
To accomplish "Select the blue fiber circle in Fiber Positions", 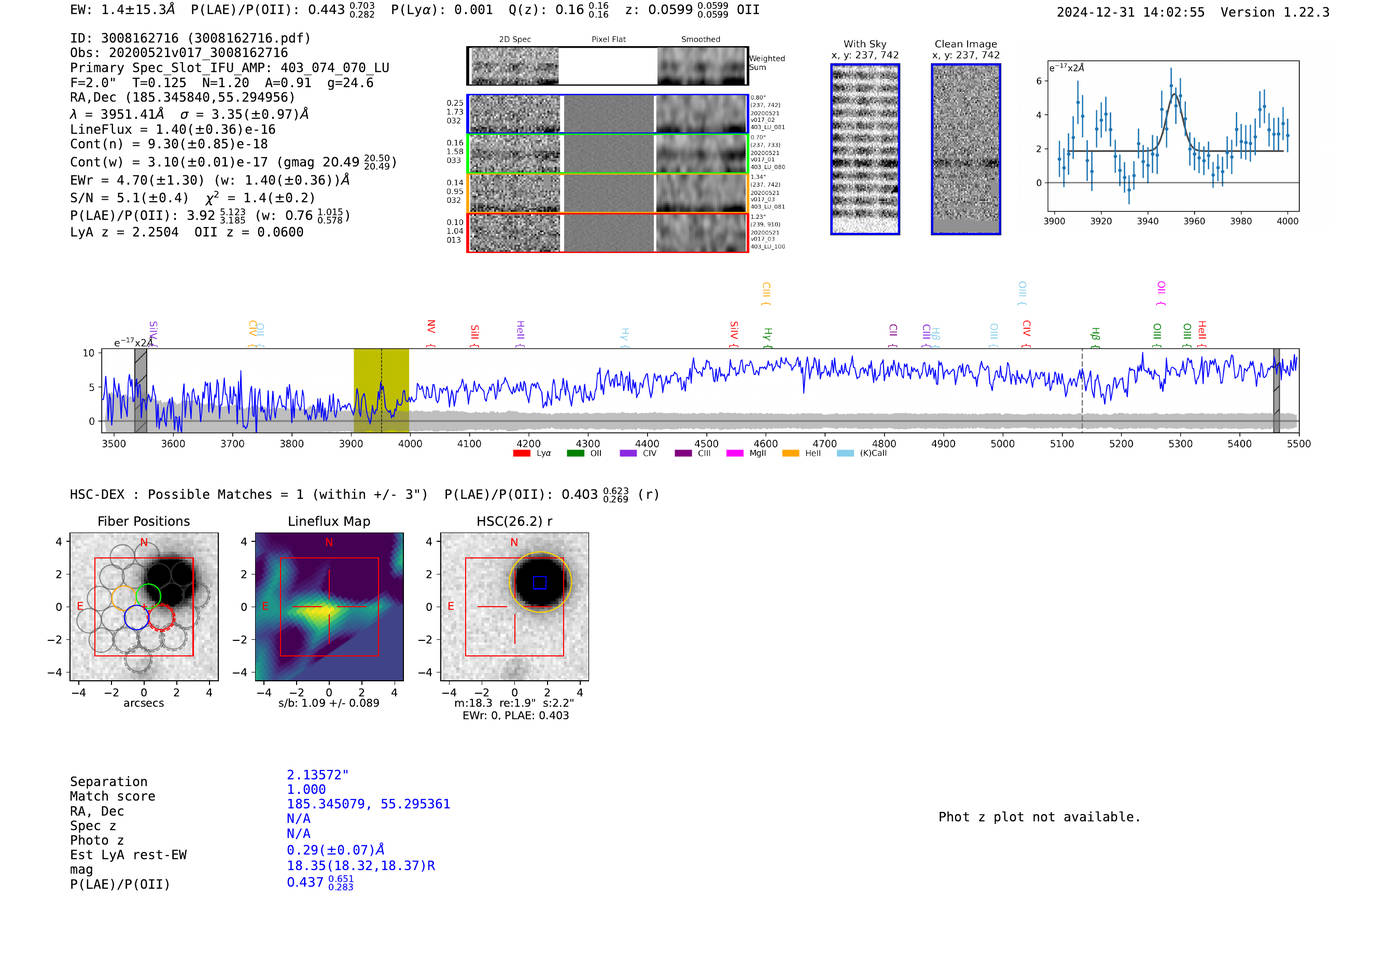I will [137, 617].
